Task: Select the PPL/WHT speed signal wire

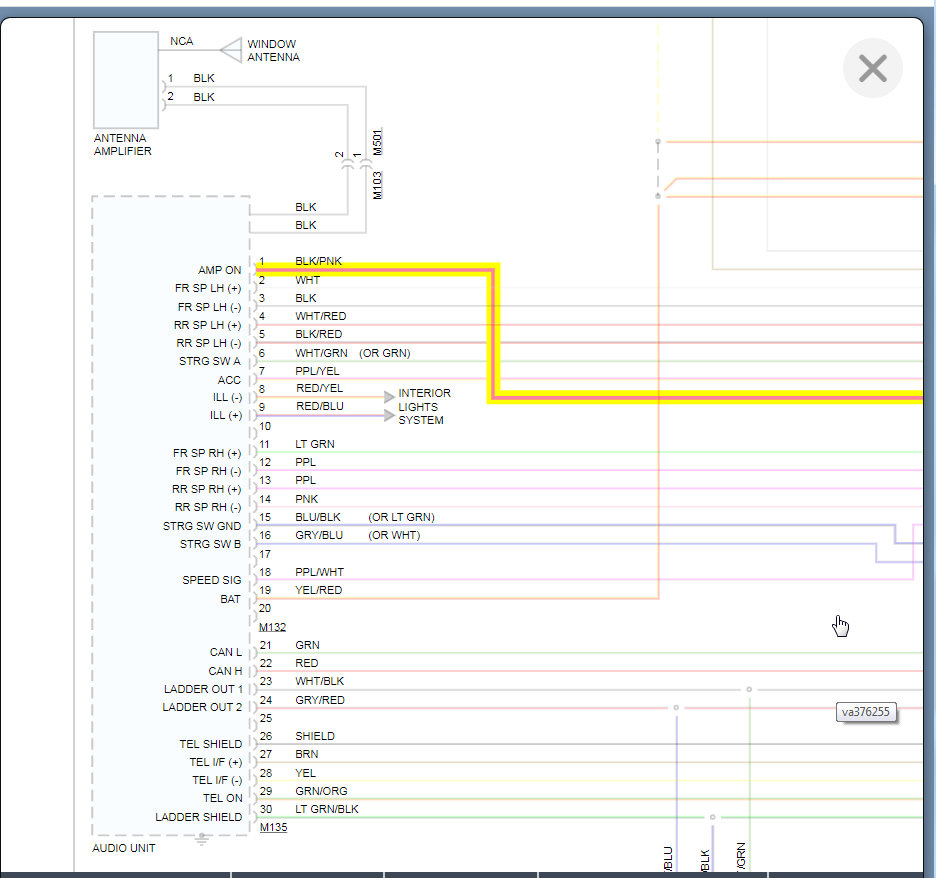Action: (x=600, y=580)
